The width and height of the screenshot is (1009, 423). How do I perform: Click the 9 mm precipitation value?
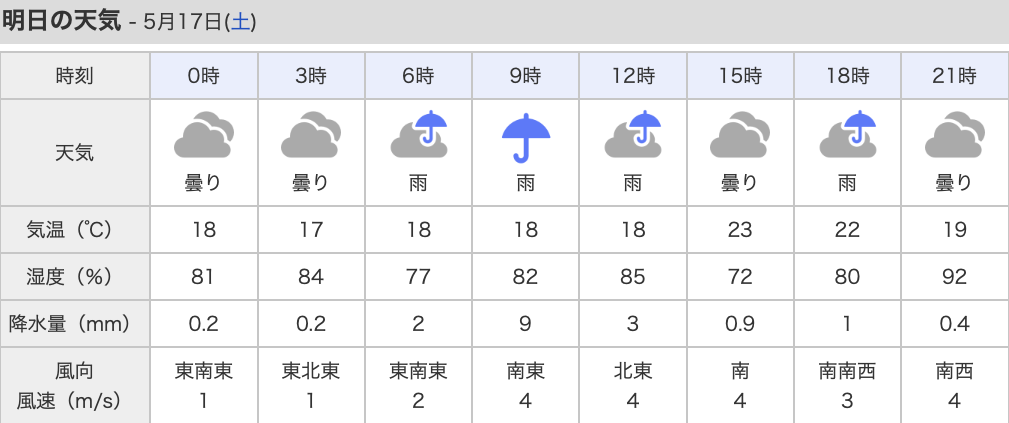[x=526, y=323]
